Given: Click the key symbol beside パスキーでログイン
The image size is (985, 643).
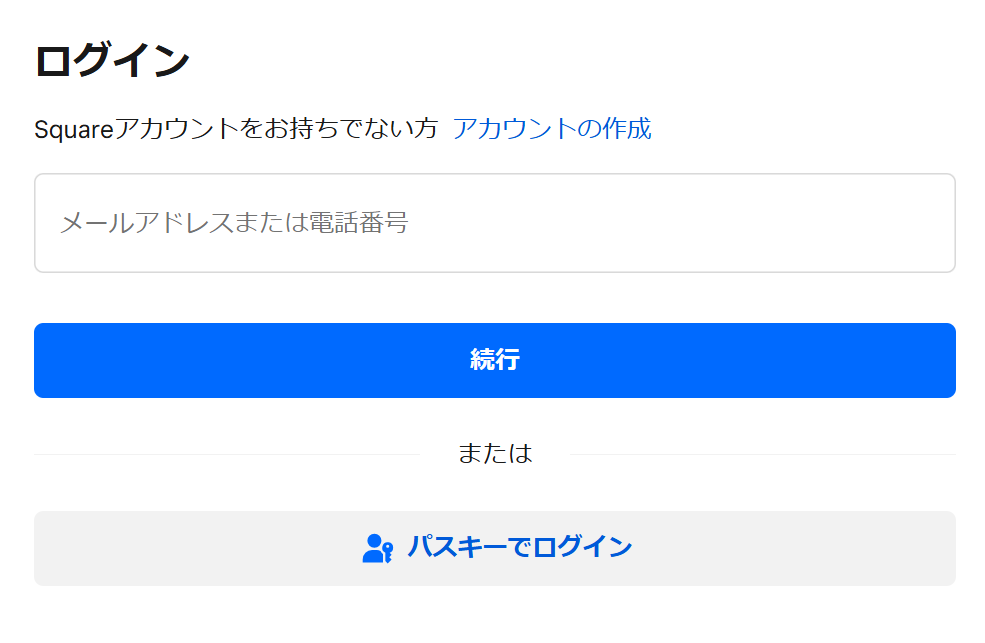Looking at the screenshot, I should pos(385,555).
